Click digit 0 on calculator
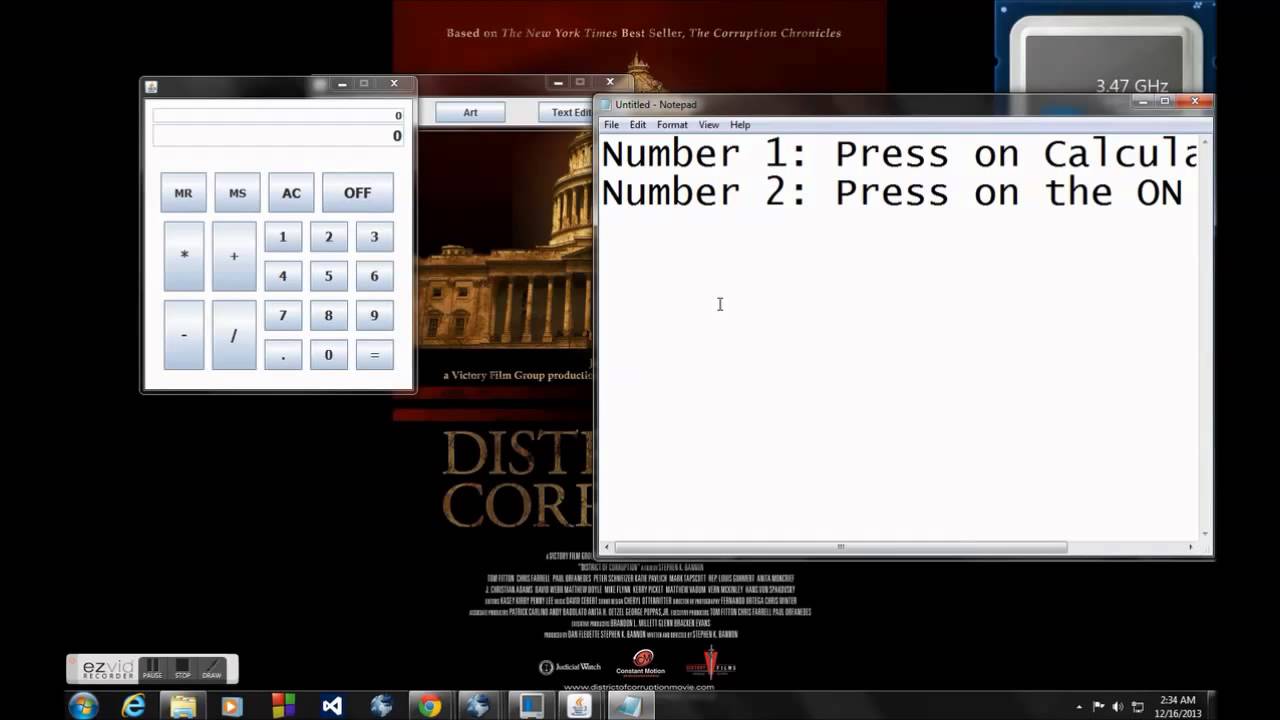Image resolution: width=1280 pixels, height=720 pixels. click(x=329, y=355)
